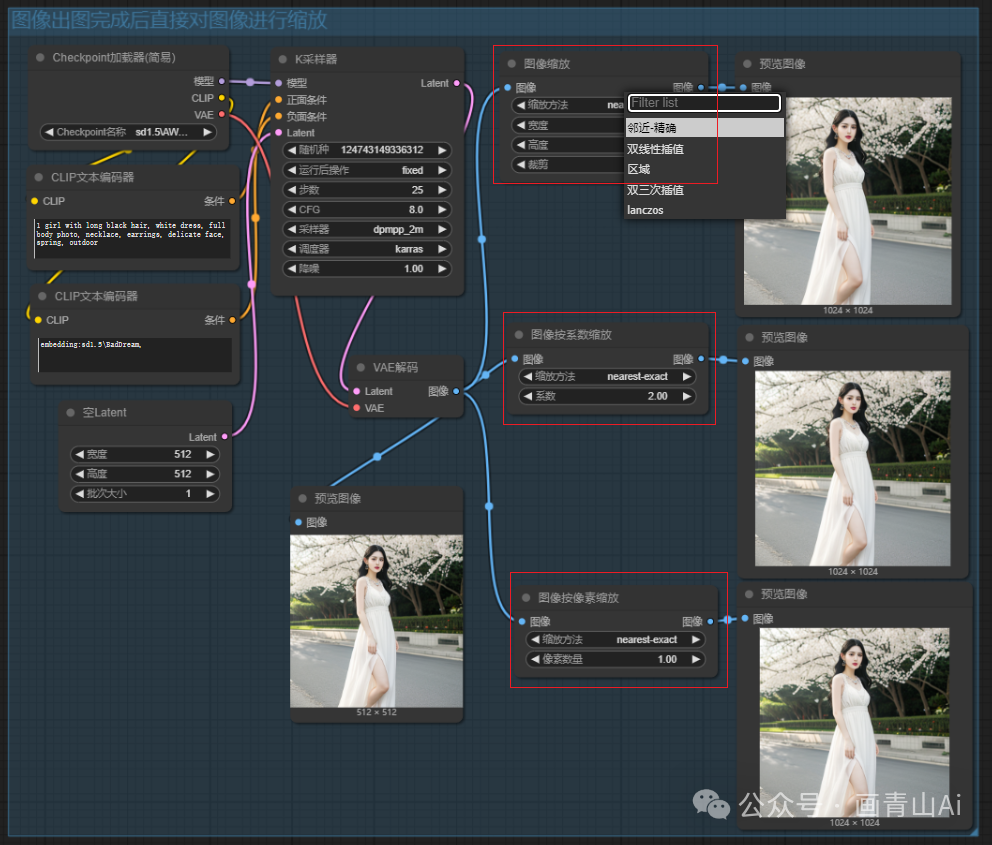Increase 随机种 value with right arrow
Screen dimensions: 992x845
(x=442, y=150)
